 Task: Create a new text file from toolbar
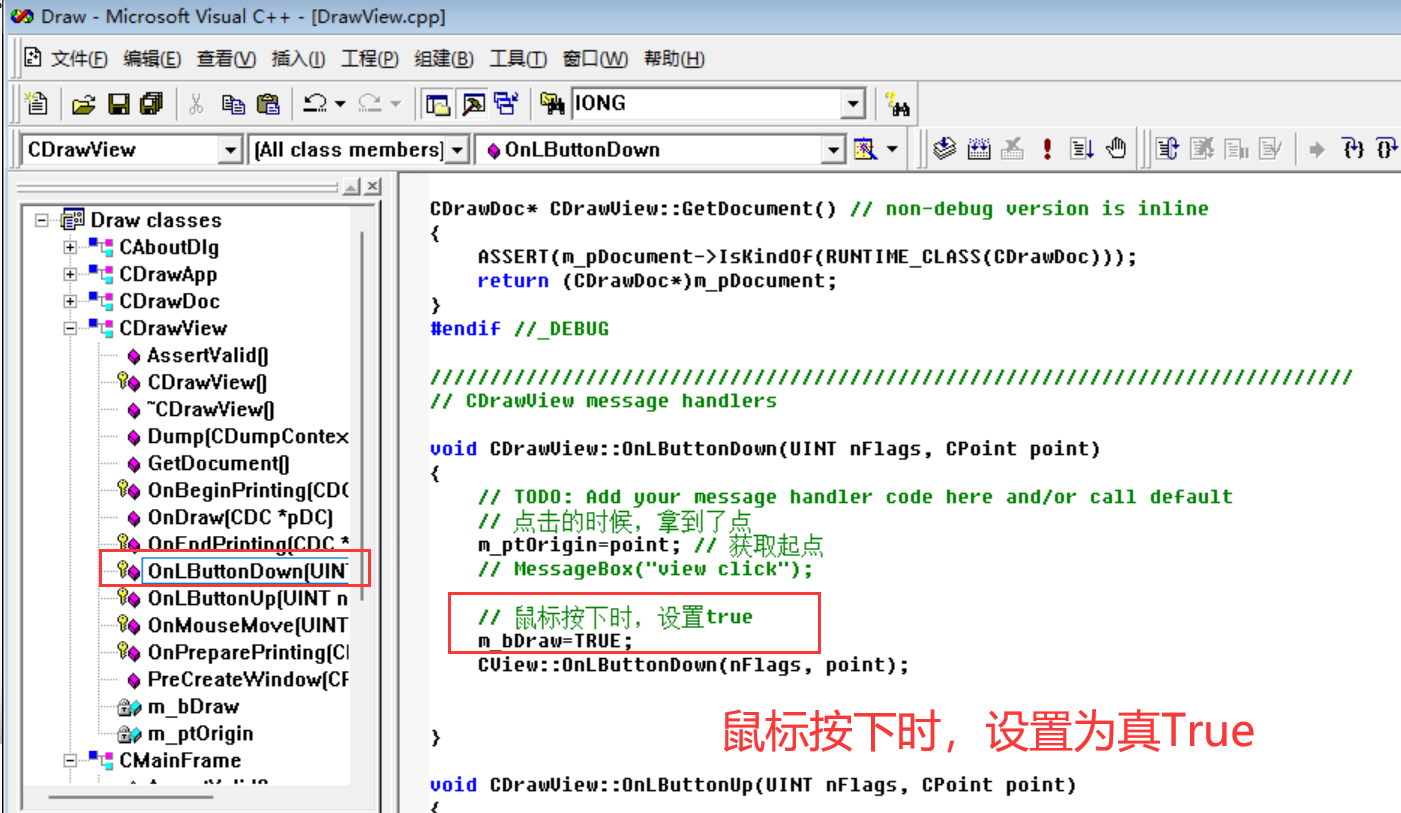37,103
